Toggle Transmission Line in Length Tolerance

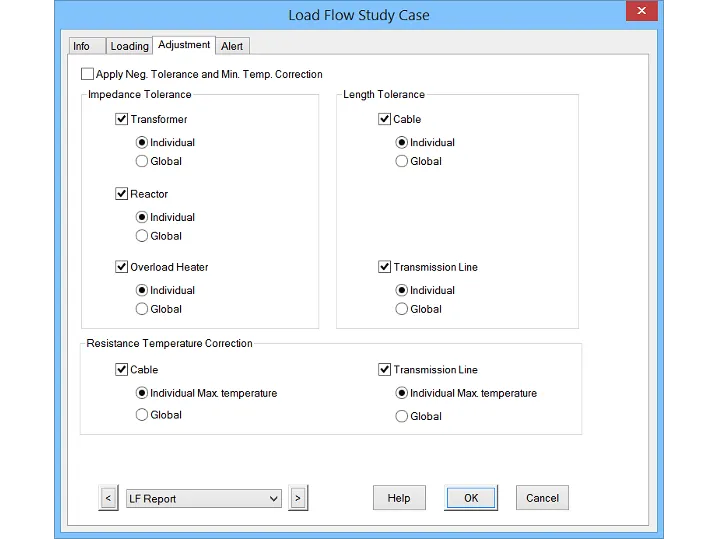point(384,267)
